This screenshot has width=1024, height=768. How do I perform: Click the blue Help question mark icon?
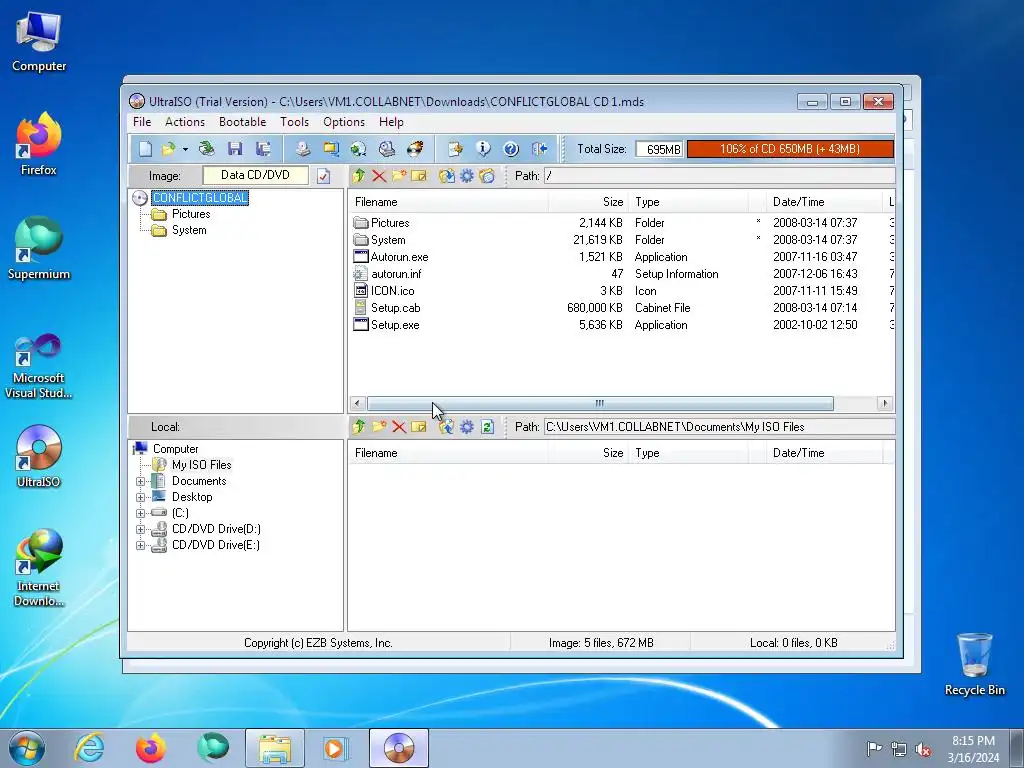click(511, 149)
